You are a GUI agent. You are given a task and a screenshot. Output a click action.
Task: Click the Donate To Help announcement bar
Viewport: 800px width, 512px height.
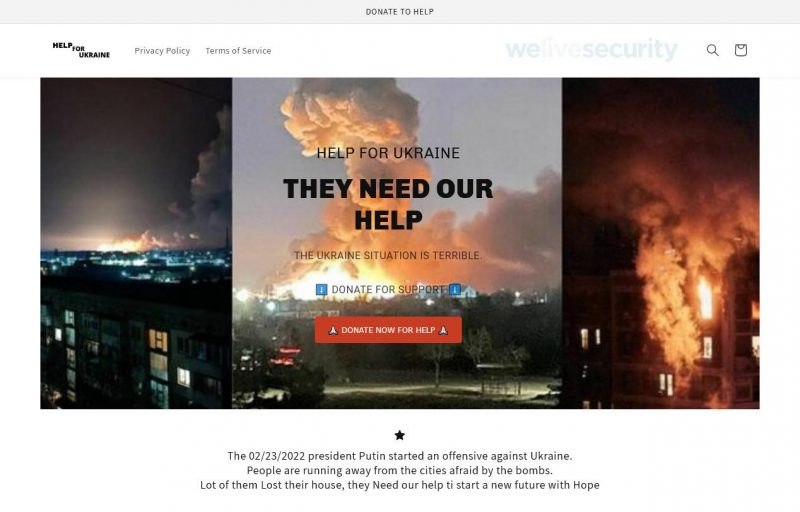point(399,12)
